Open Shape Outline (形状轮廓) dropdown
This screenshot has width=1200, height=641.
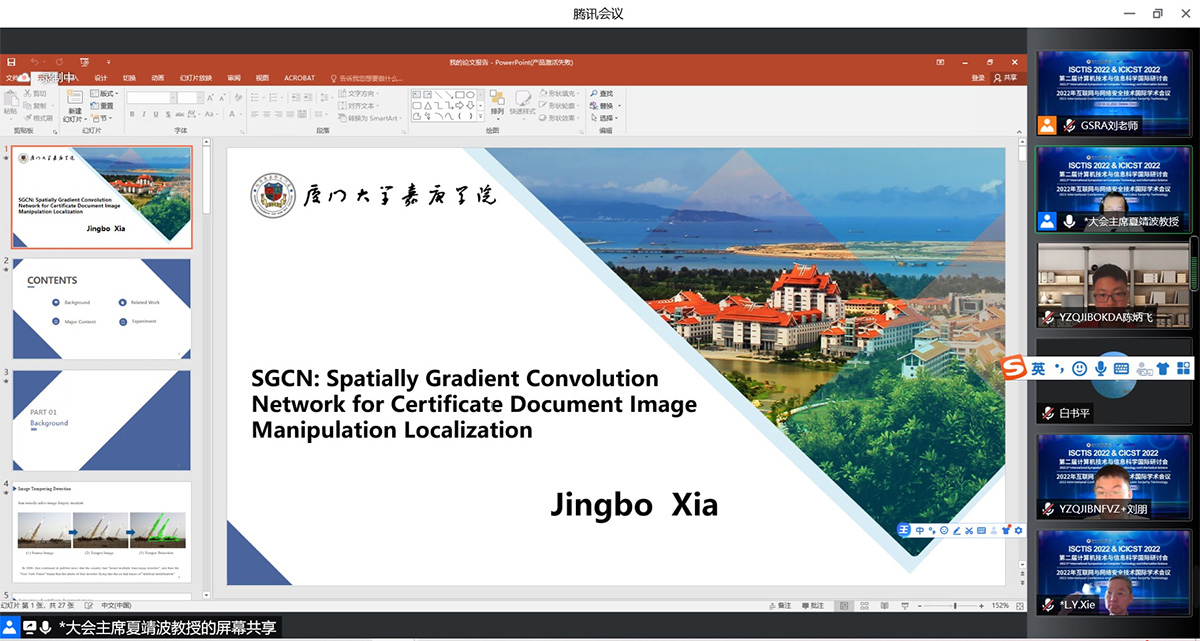(559, 106)
